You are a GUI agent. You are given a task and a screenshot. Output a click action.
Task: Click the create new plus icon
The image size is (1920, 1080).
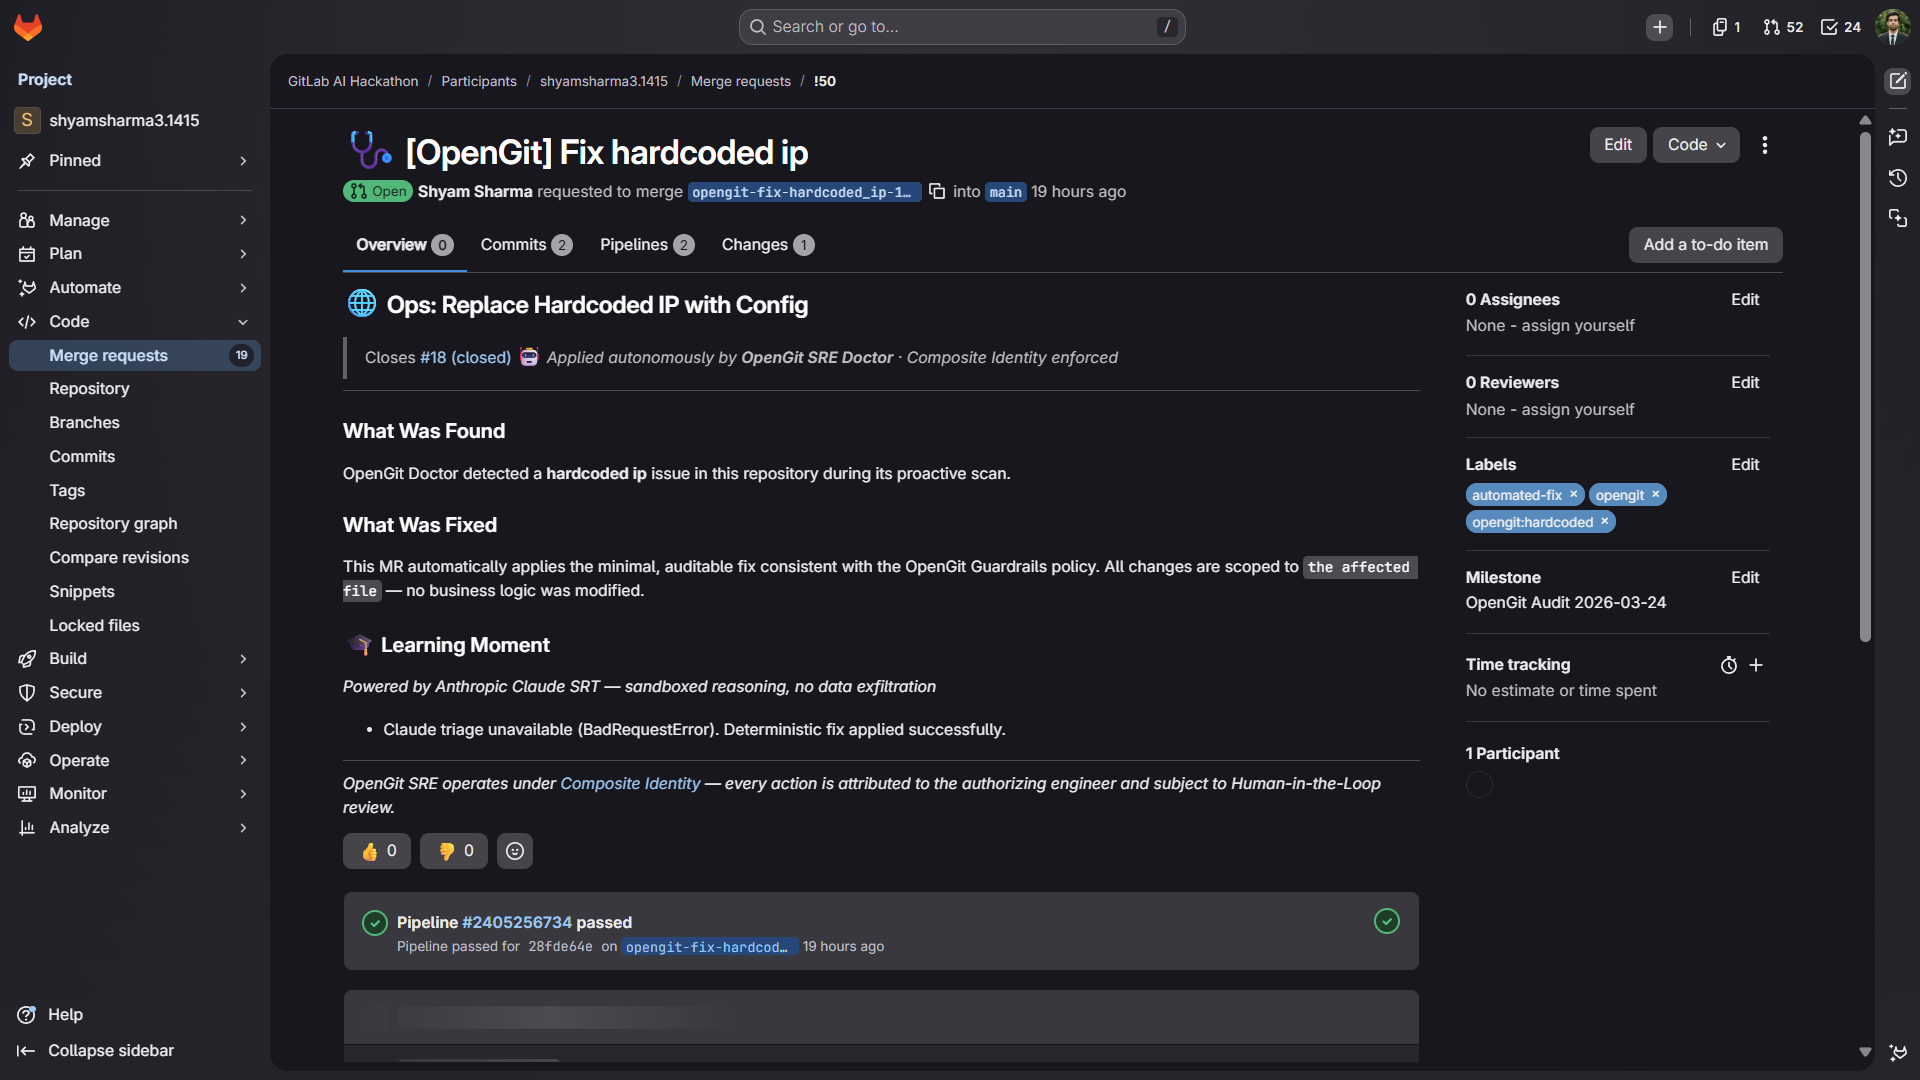1660,27
